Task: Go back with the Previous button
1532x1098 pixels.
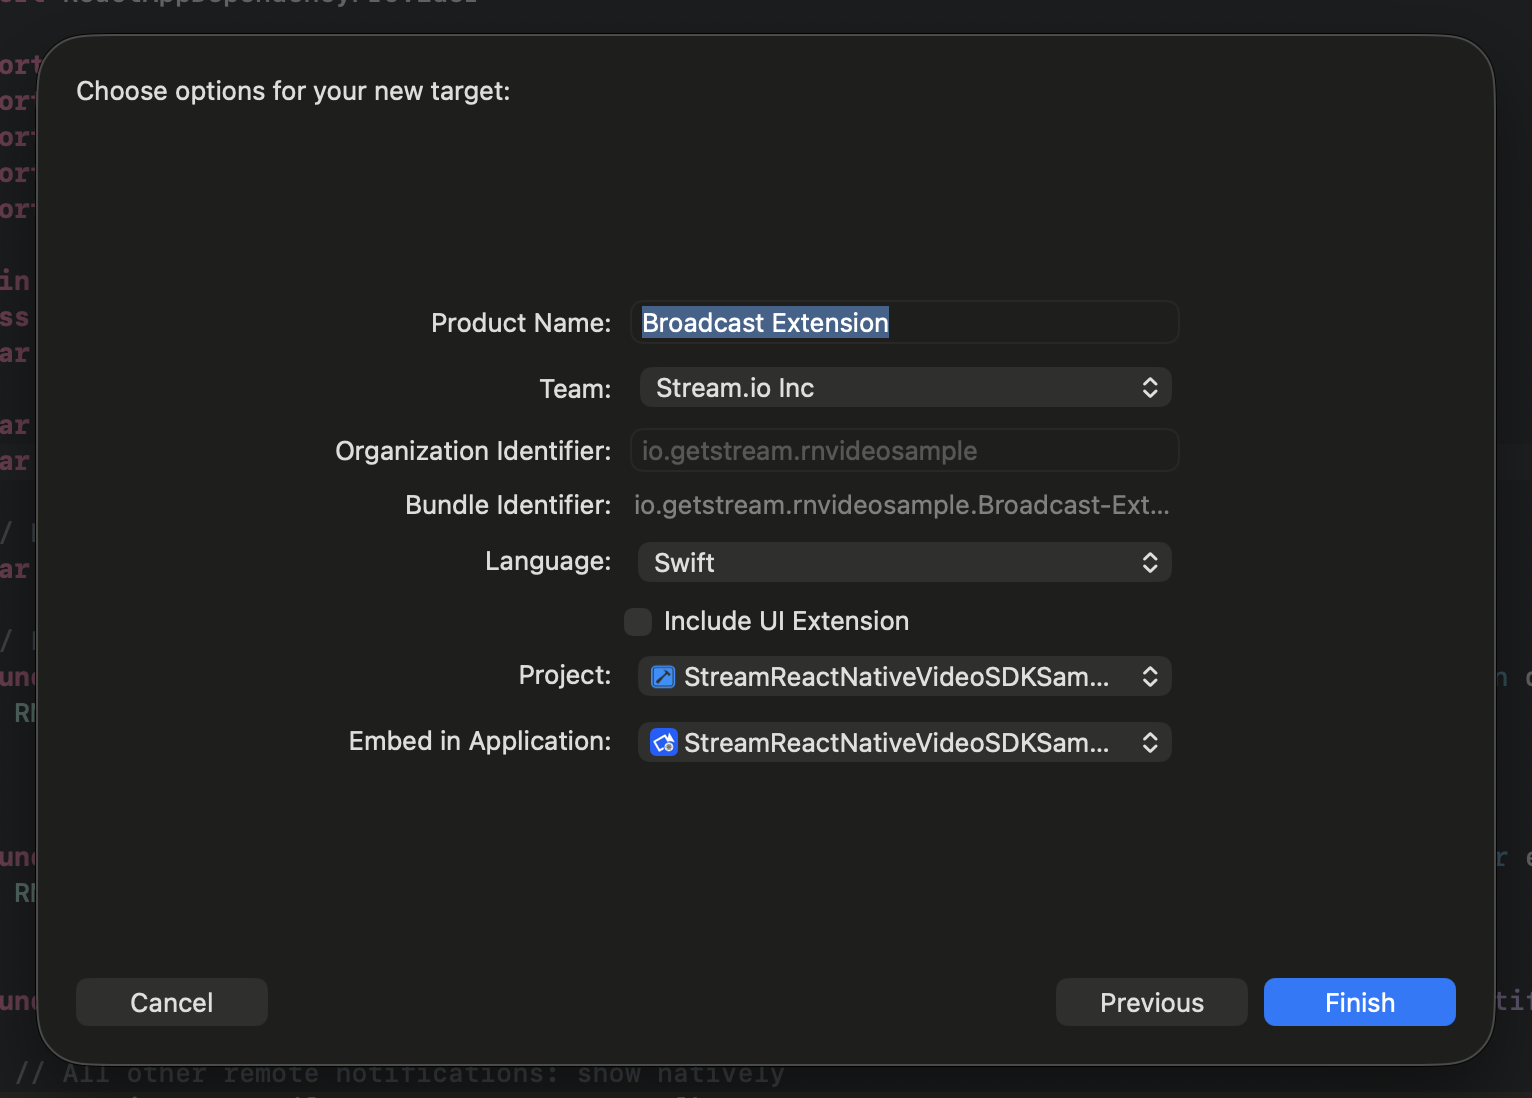Action: point(1152,1002)
